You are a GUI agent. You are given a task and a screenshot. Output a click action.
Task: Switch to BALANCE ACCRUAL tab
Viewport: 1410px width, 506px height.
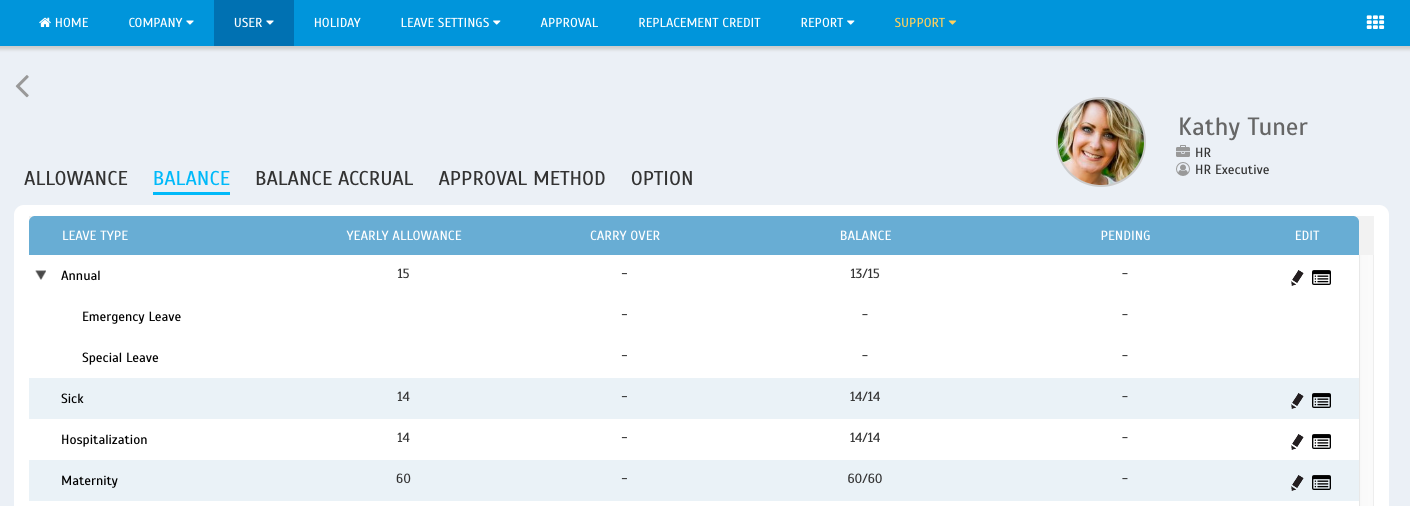point(334,179)
